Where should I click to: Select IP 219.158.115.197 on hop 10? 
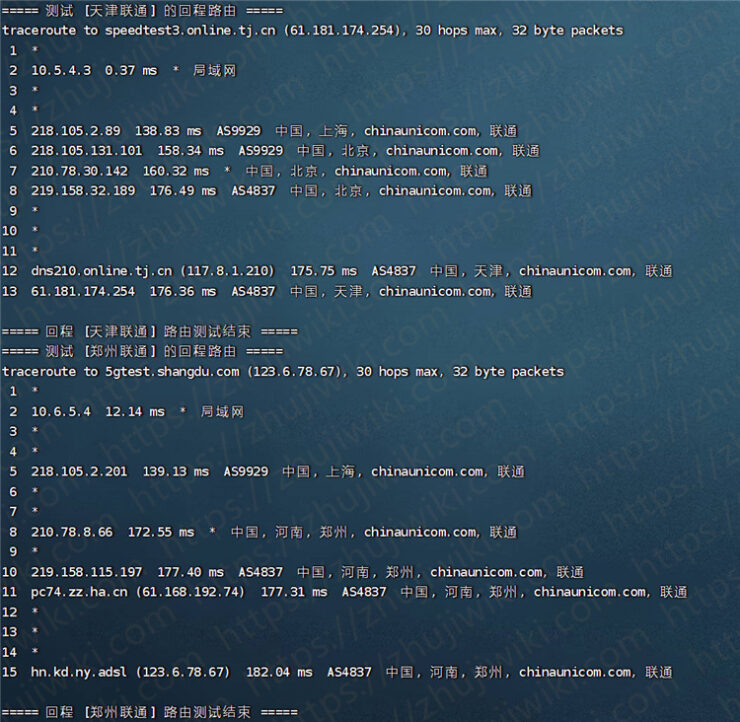point(87,572)
